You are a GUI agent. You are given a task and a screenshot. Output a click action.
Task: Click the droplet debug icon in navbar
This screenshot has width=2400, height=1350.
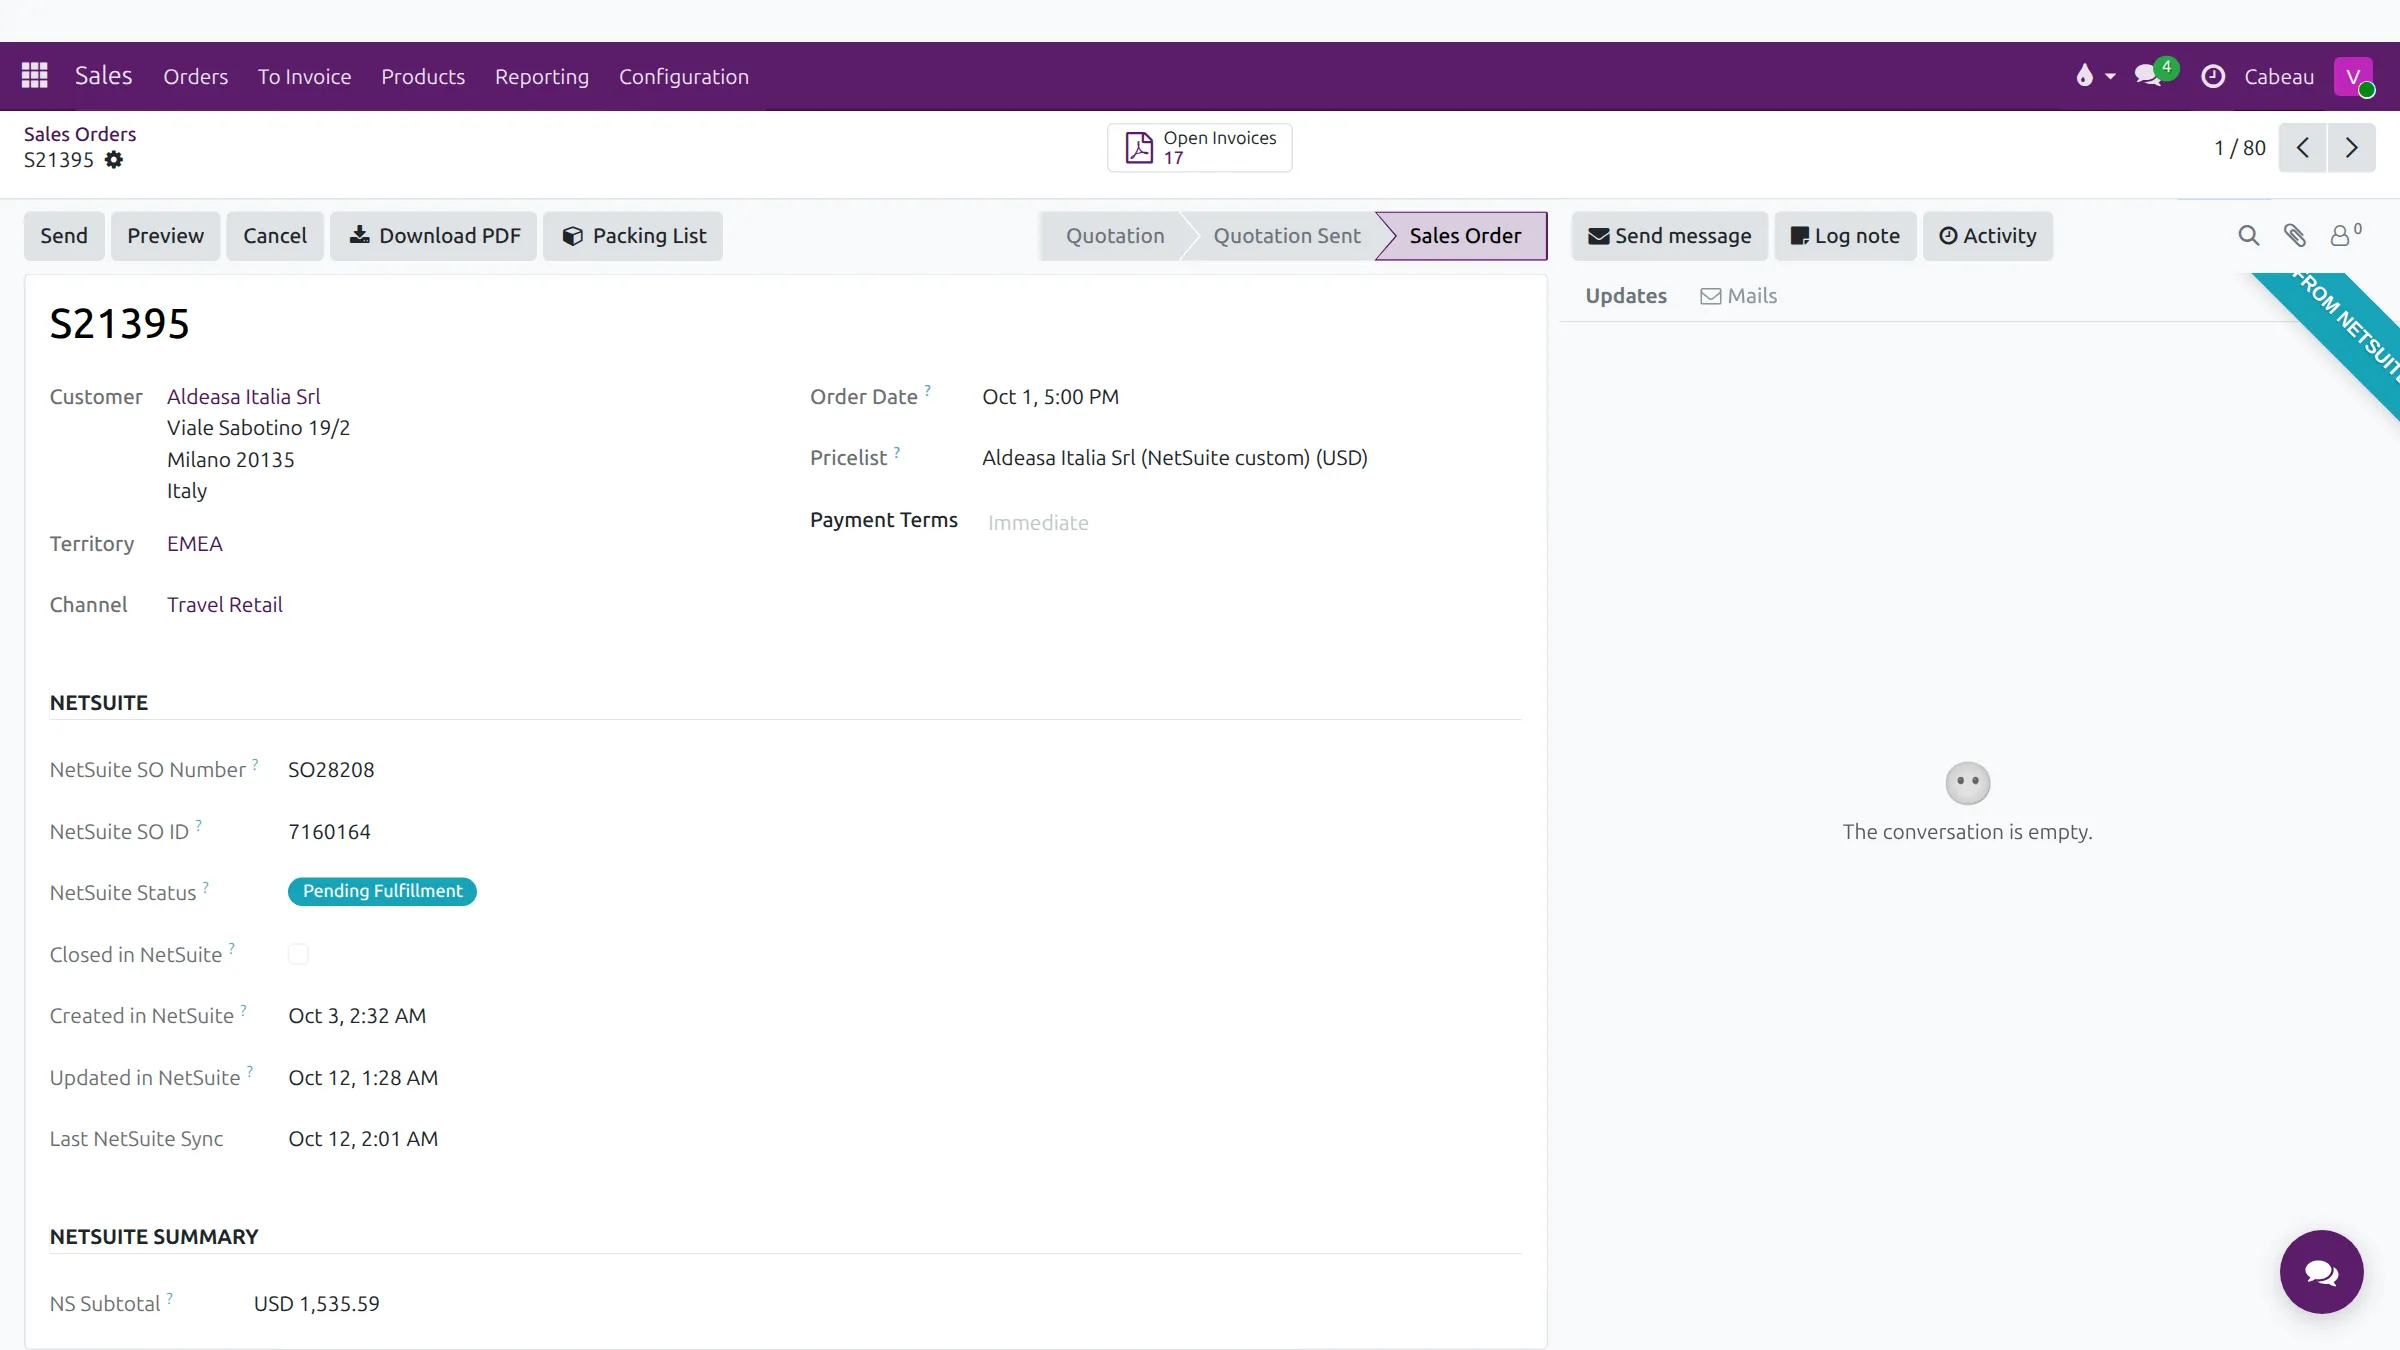pyautogui.click(x=2084, y=76)
